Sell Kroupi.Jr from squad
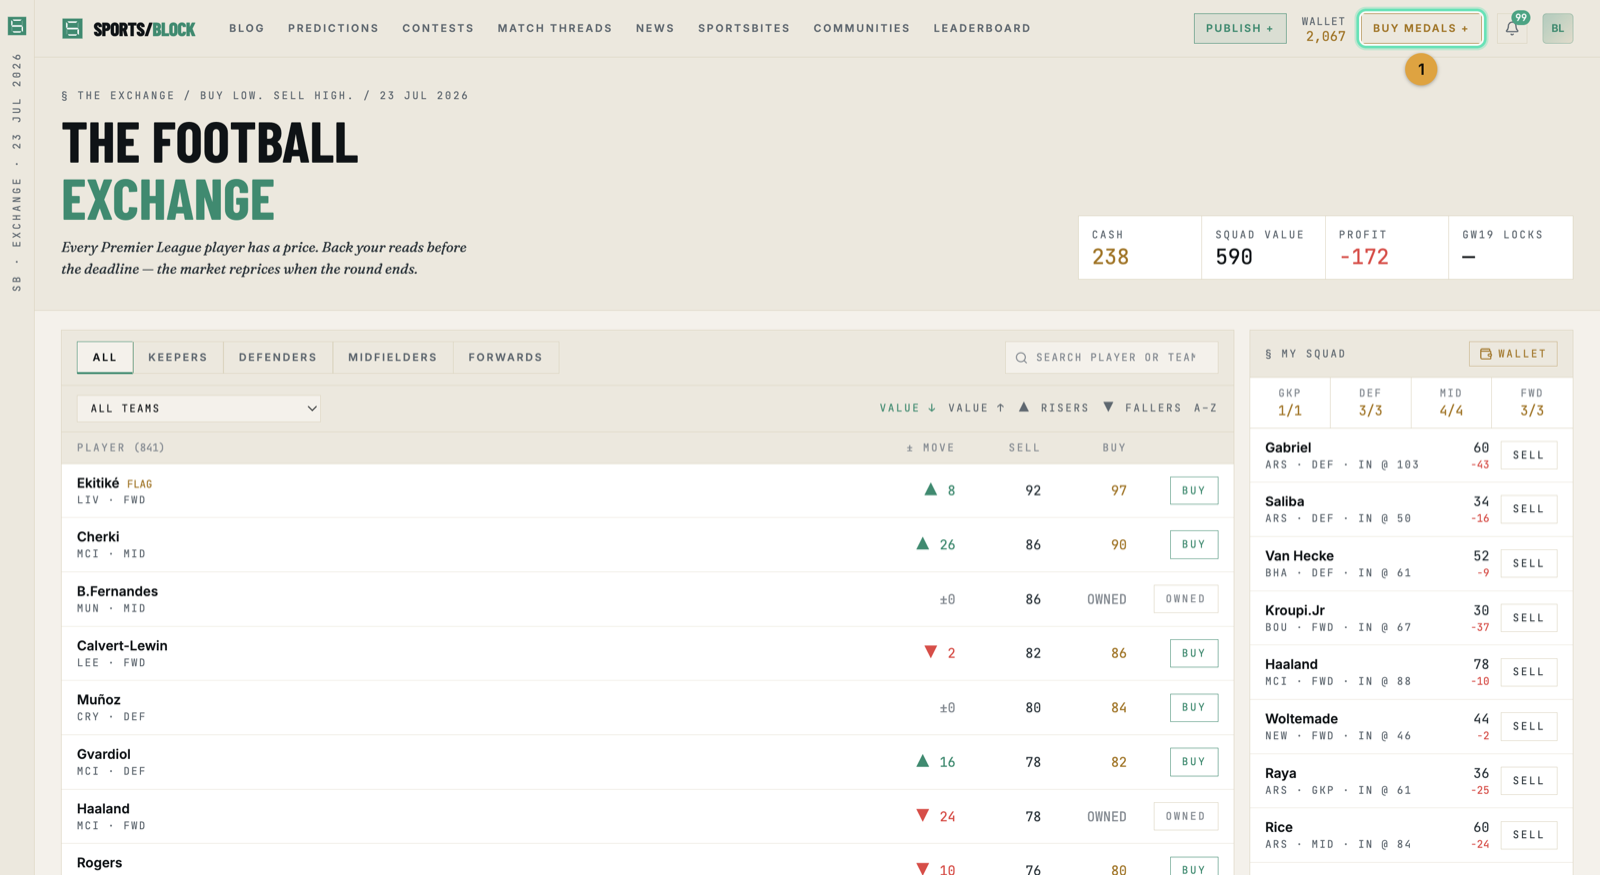Viewport: 1600px width, 875px height. 1529,618
